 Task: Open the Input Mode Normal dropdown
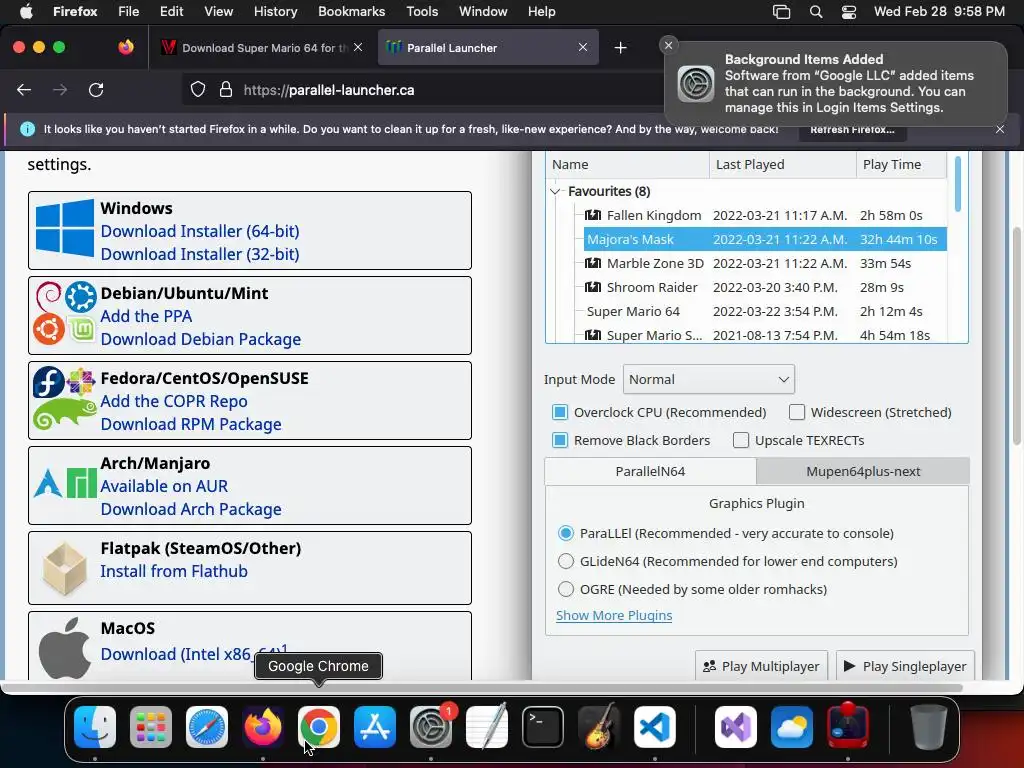pyautogui.click(x=709, y=379)
